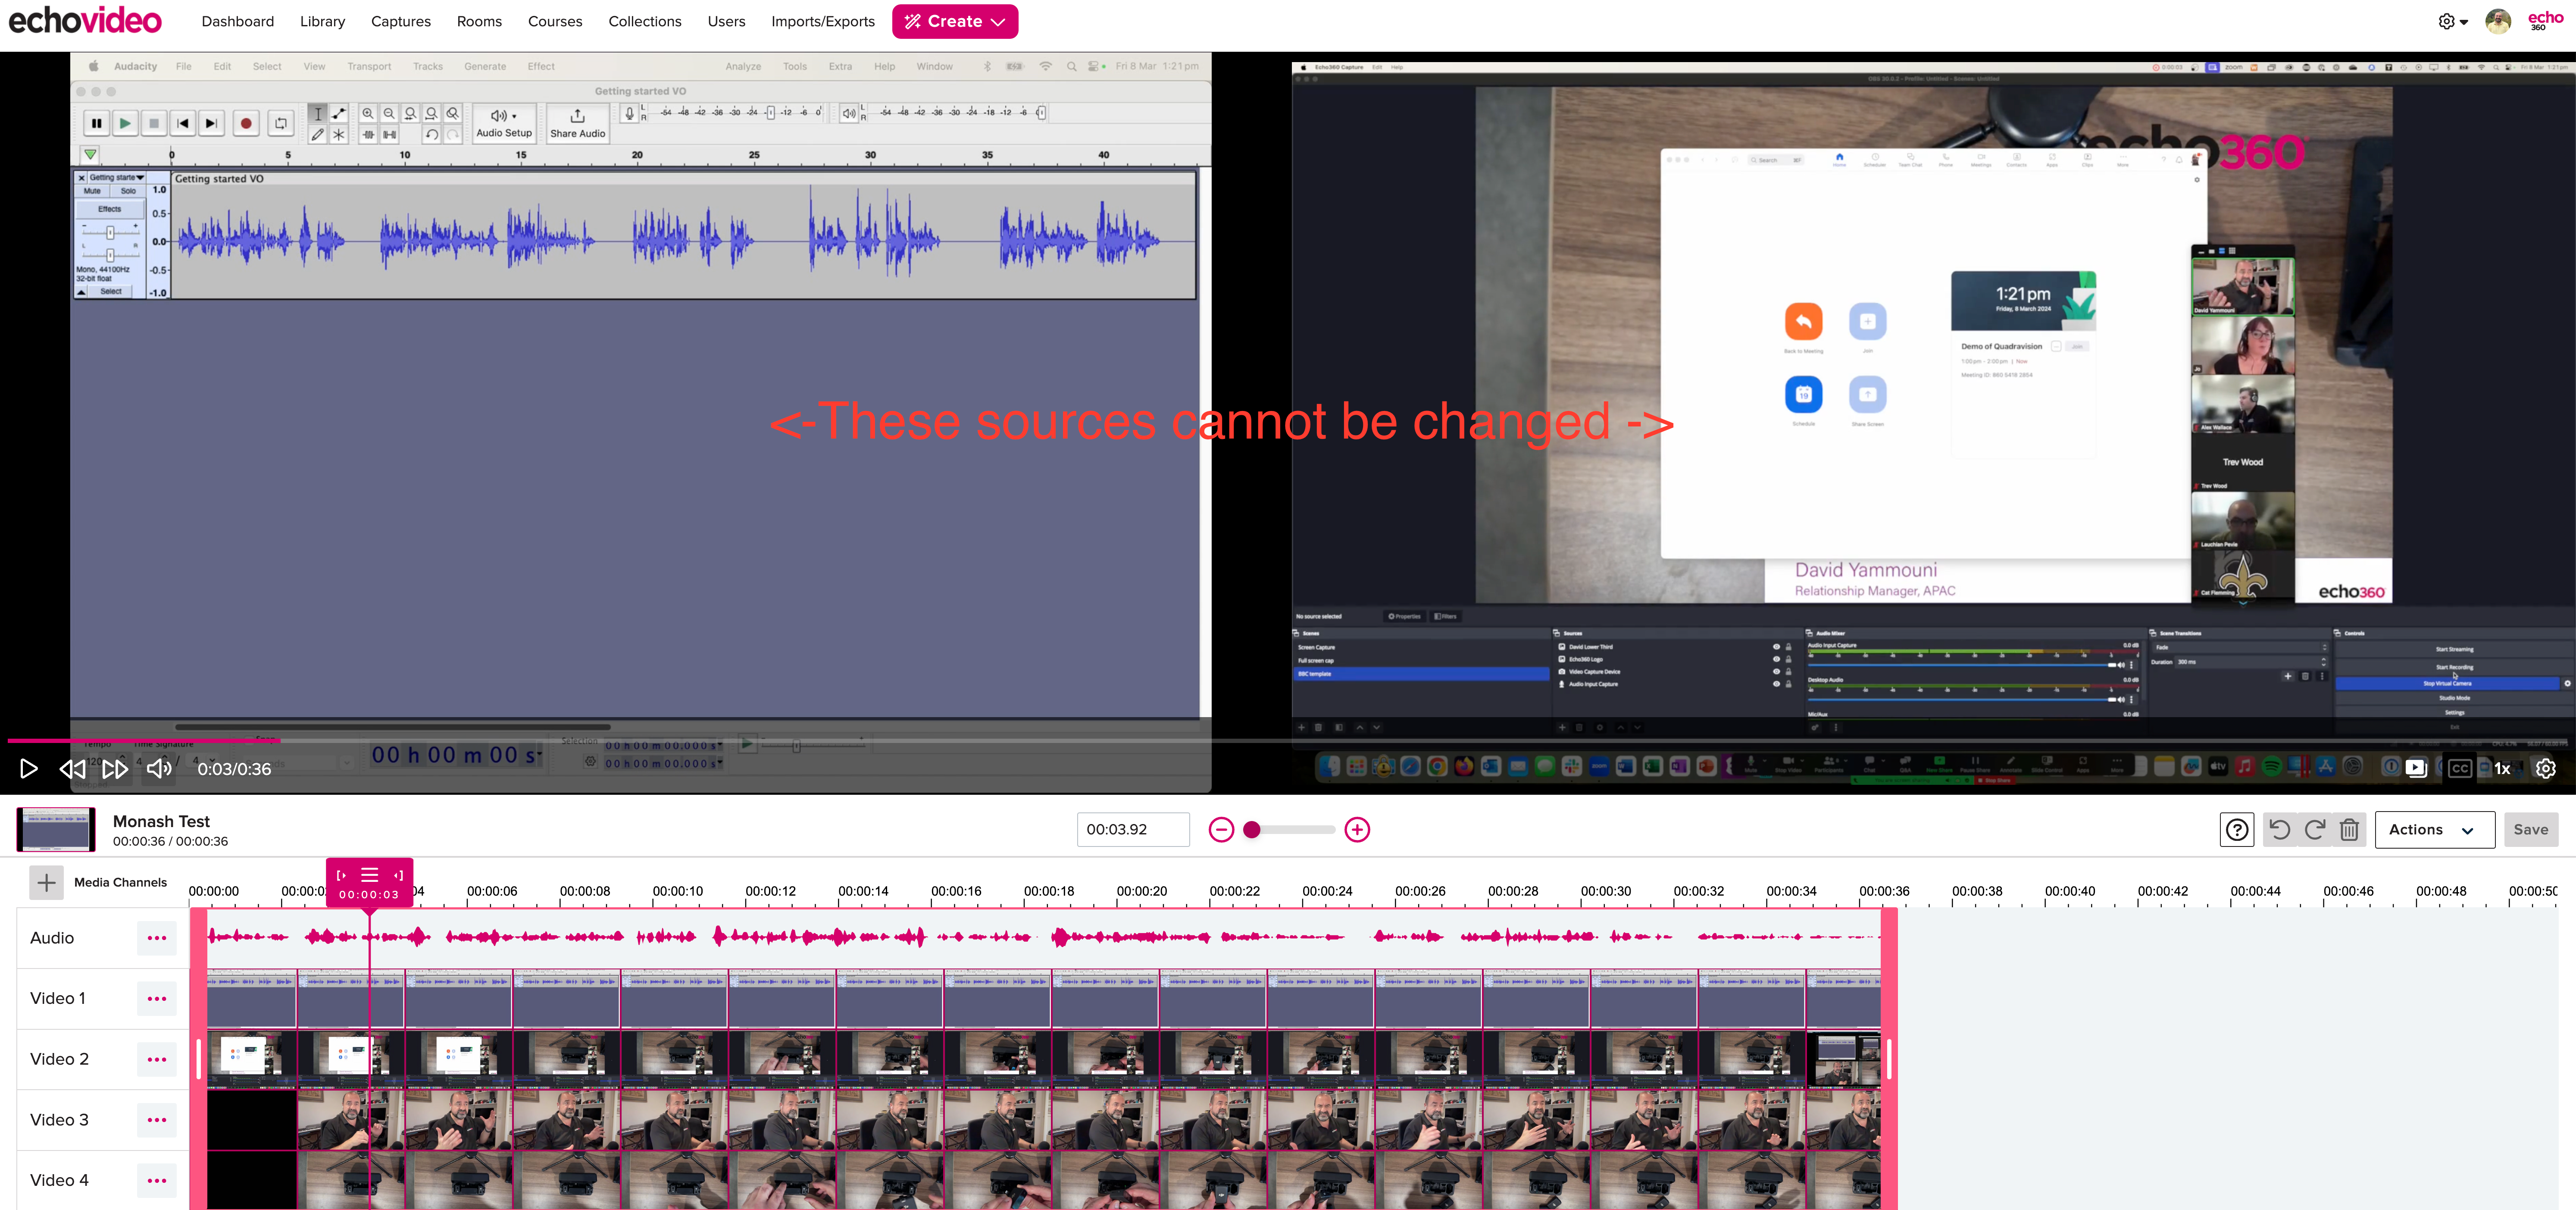Expand the Create dropdown button
Image resolution: width=2576 pixels, height=1210 pixels.
(954, 21)
